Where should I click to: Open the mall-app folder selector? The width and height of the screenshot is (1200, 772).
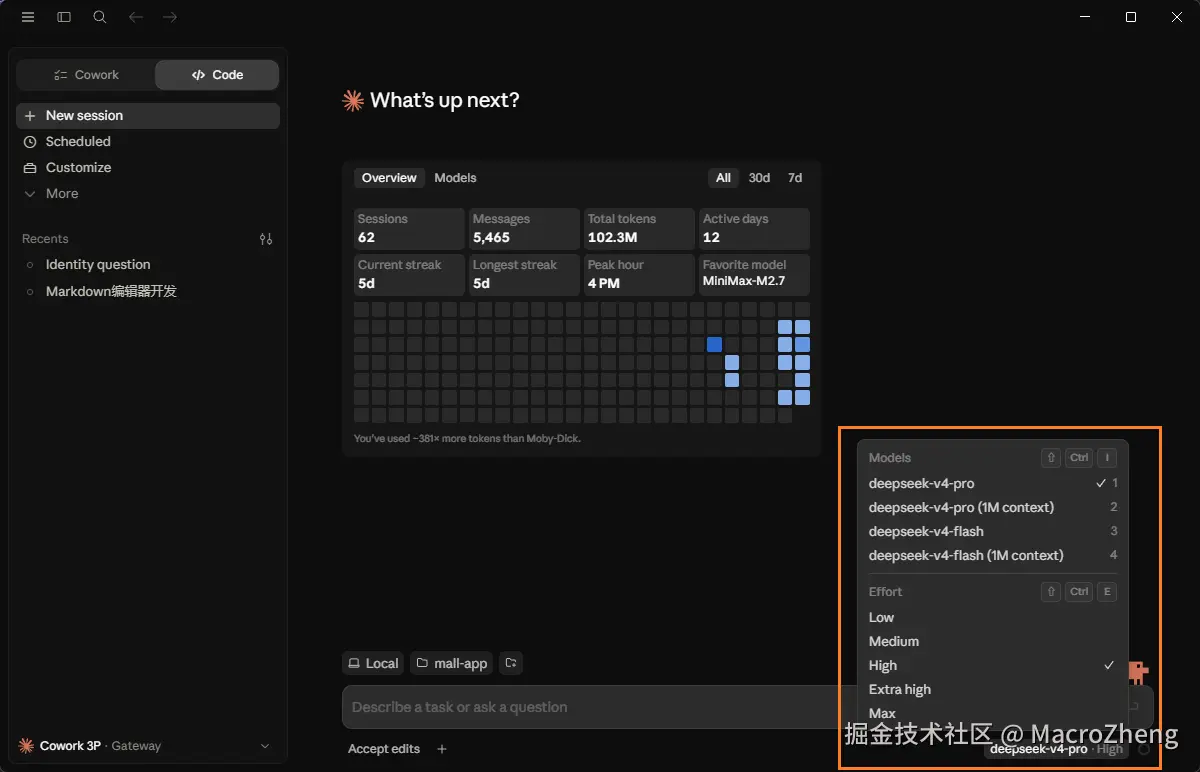(x=453, y=663)
